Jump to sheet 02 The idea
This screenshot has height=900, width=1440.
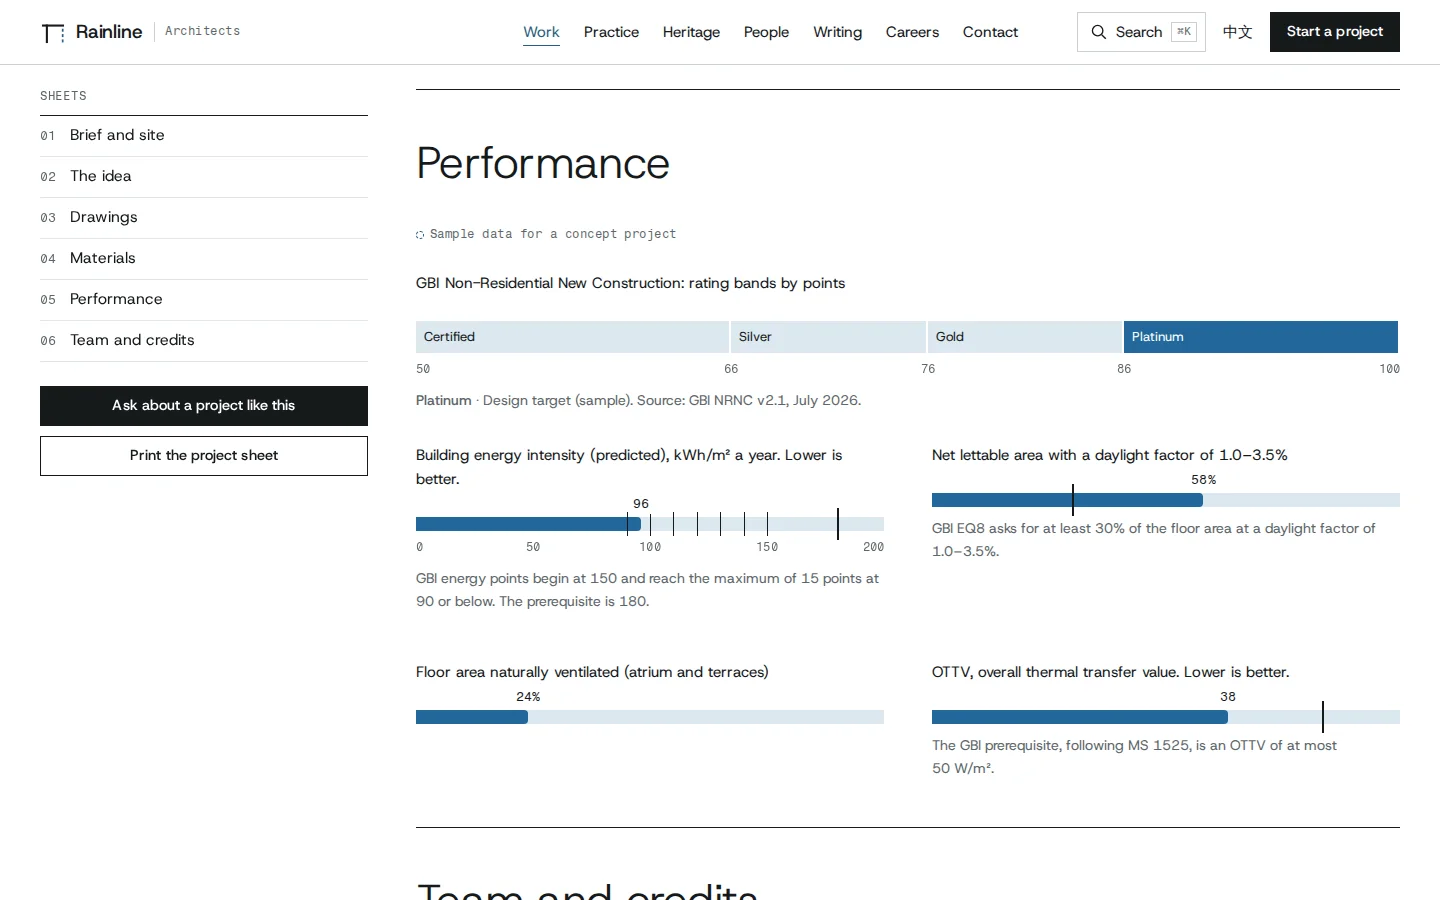pyautogui.click(x=204, y=177)
